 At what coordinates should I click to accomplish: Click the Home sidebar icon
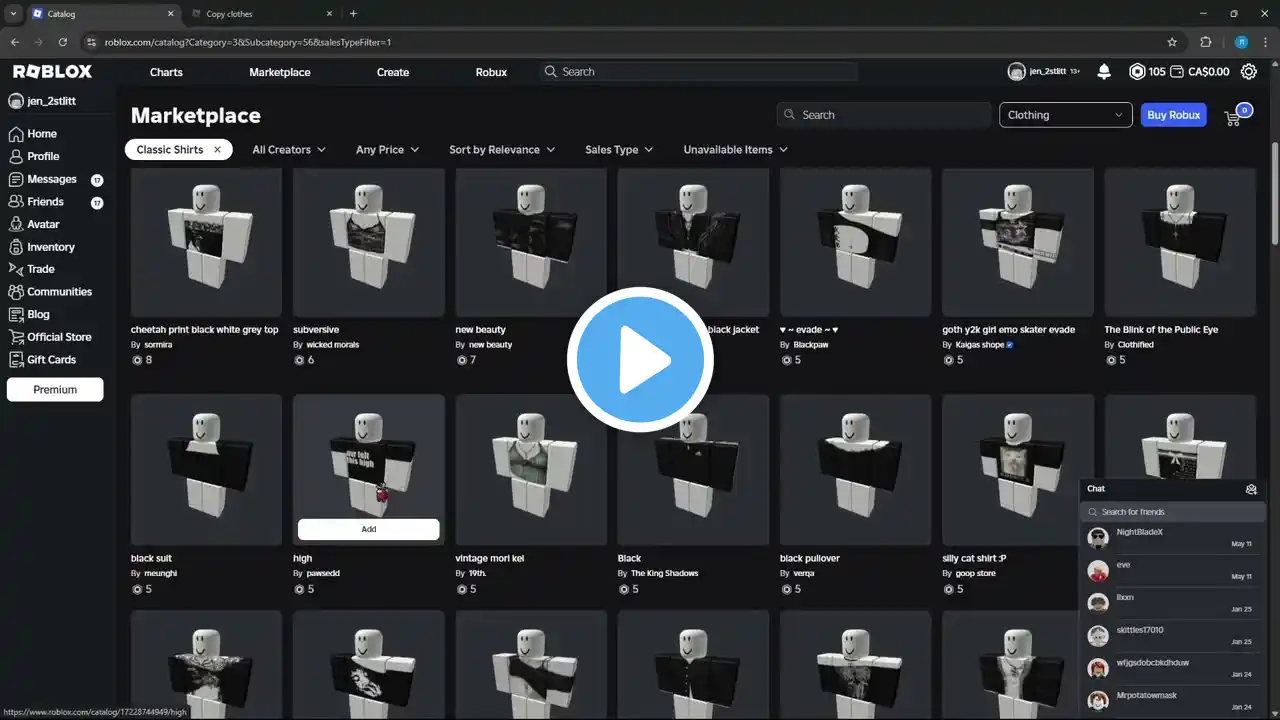coord(16,134)
